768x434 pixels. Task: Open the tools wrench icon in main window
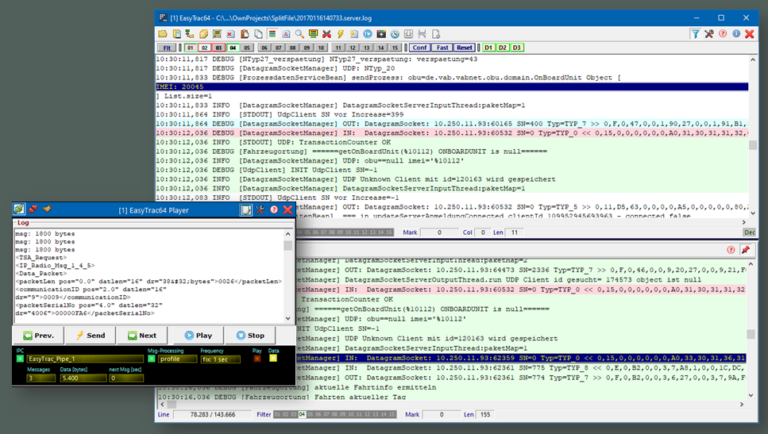pyautogui.click(x=709, y=34)
